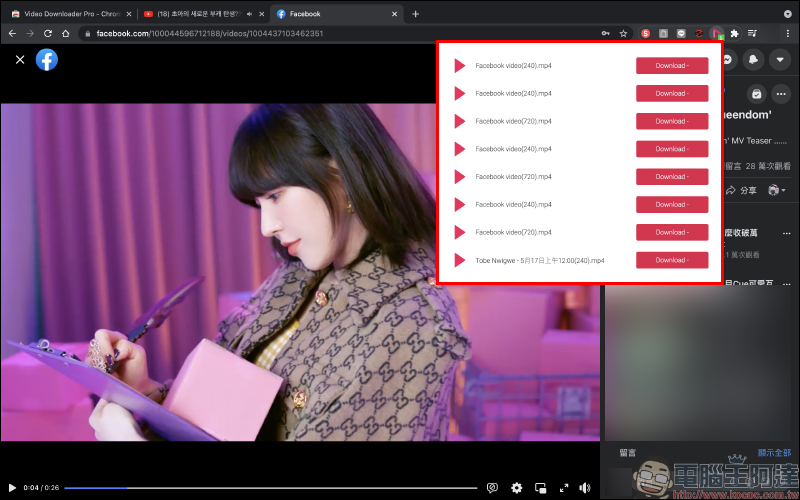Mute the YouTube tab speaker icon
Image resolution: width=800 pixels, height=500 pixels.
(249, 14)
